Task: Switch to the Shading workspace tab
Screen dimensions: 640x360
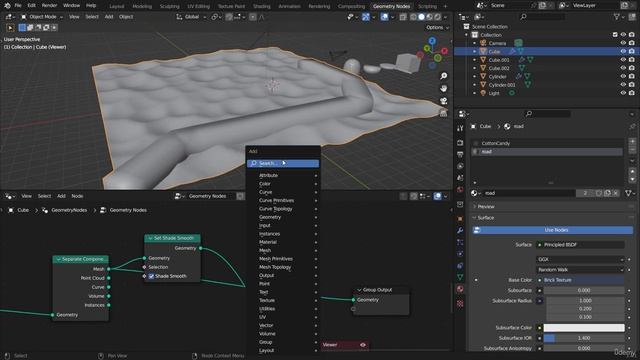Action: tap(262, 6)
